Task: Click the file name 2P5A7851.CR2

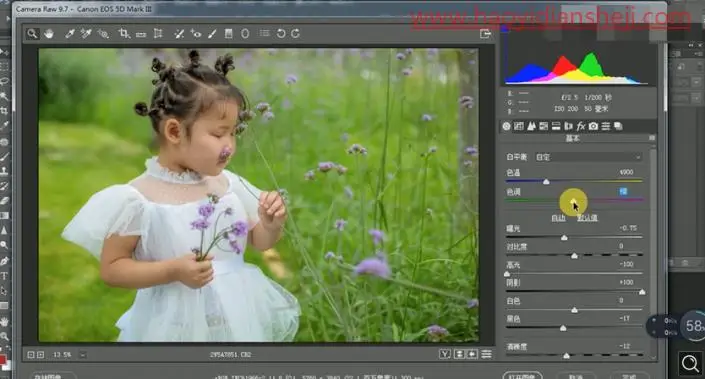Action: coord(230,355)
